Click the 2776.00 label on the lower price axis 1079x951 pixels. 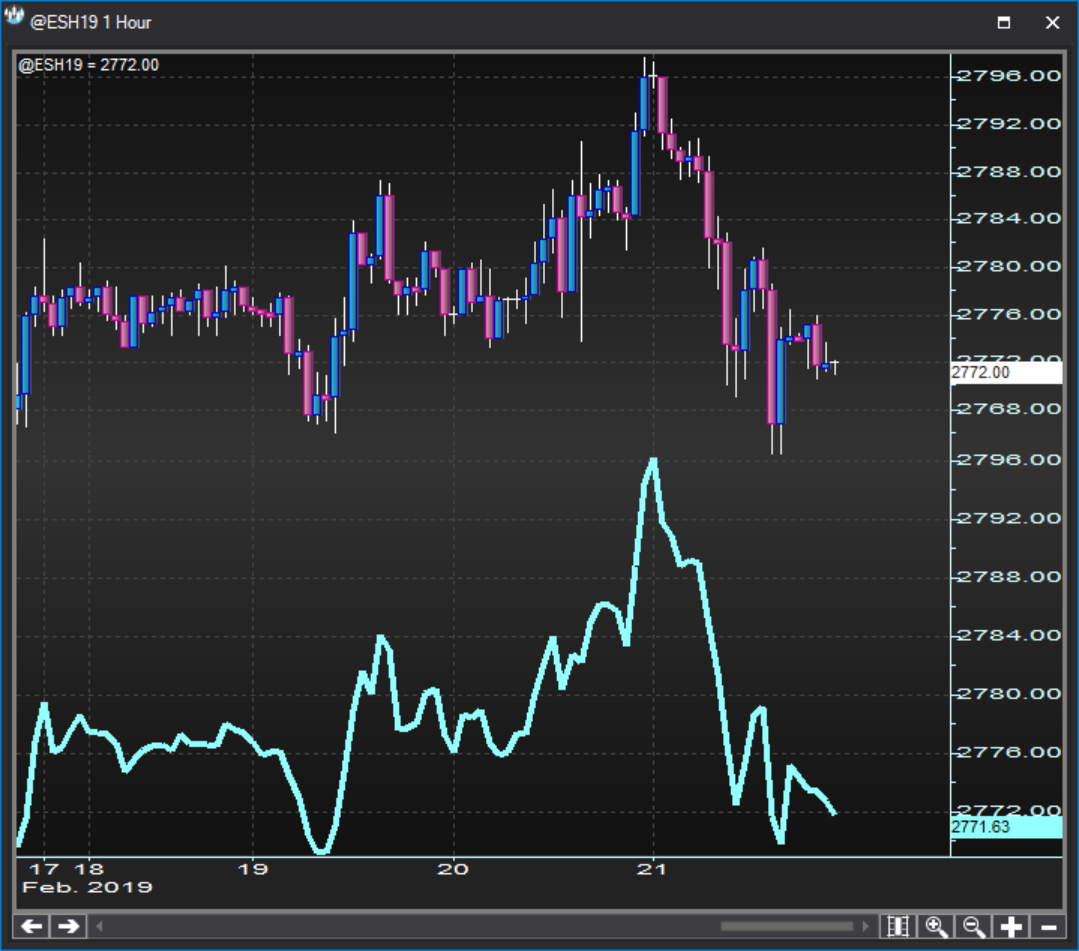[1009, 752]
